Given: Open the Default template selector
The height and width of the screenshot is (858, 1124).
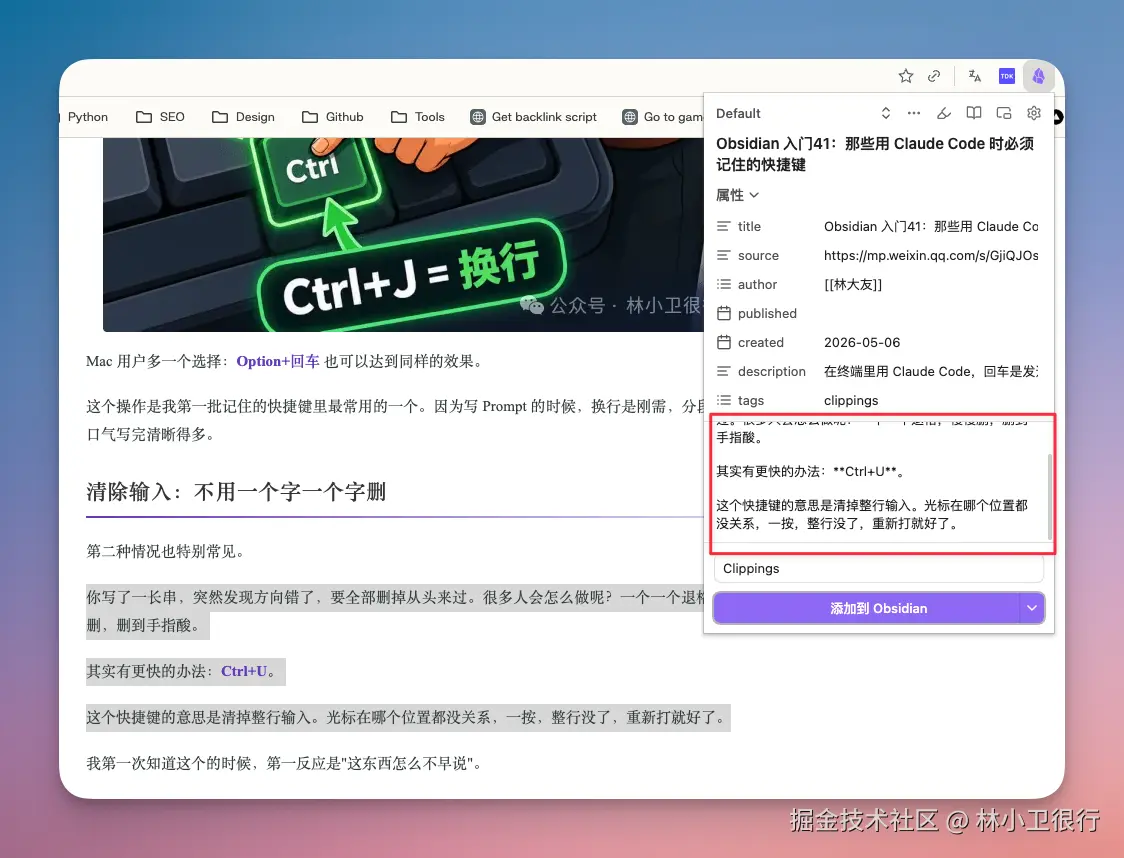Looking at the screenshot, I should click(803, 113).
